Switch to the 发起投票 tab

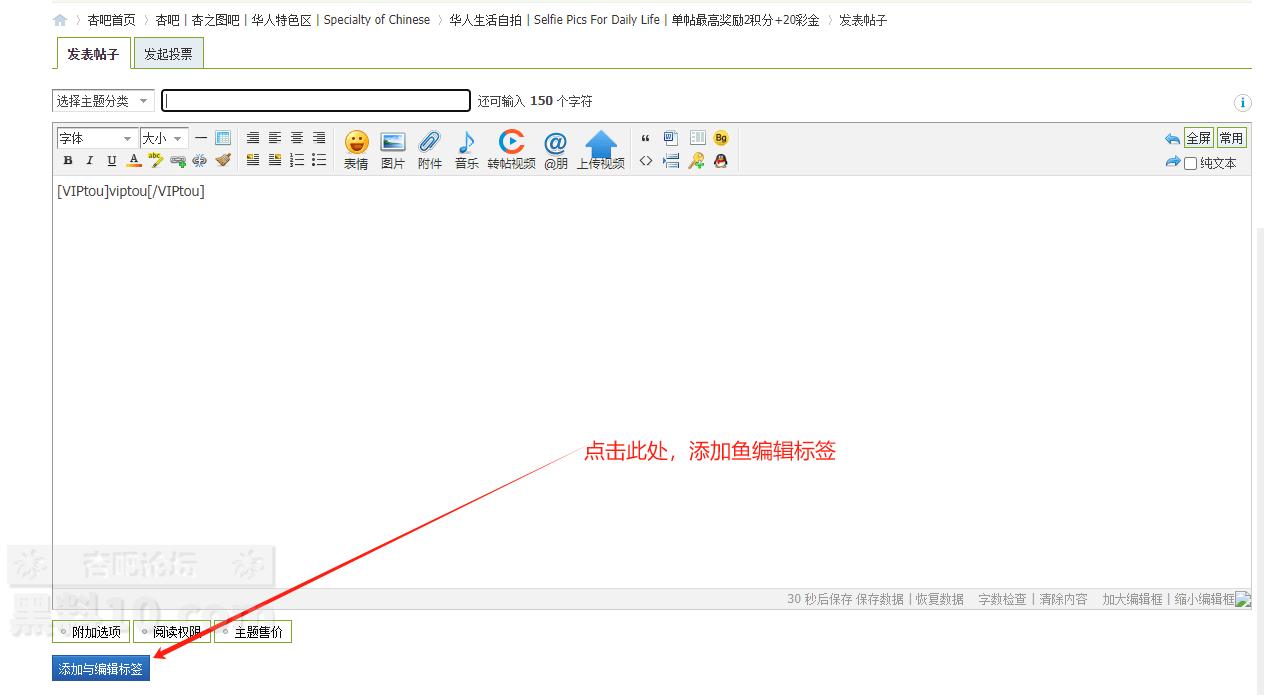(x=168, y=55)
